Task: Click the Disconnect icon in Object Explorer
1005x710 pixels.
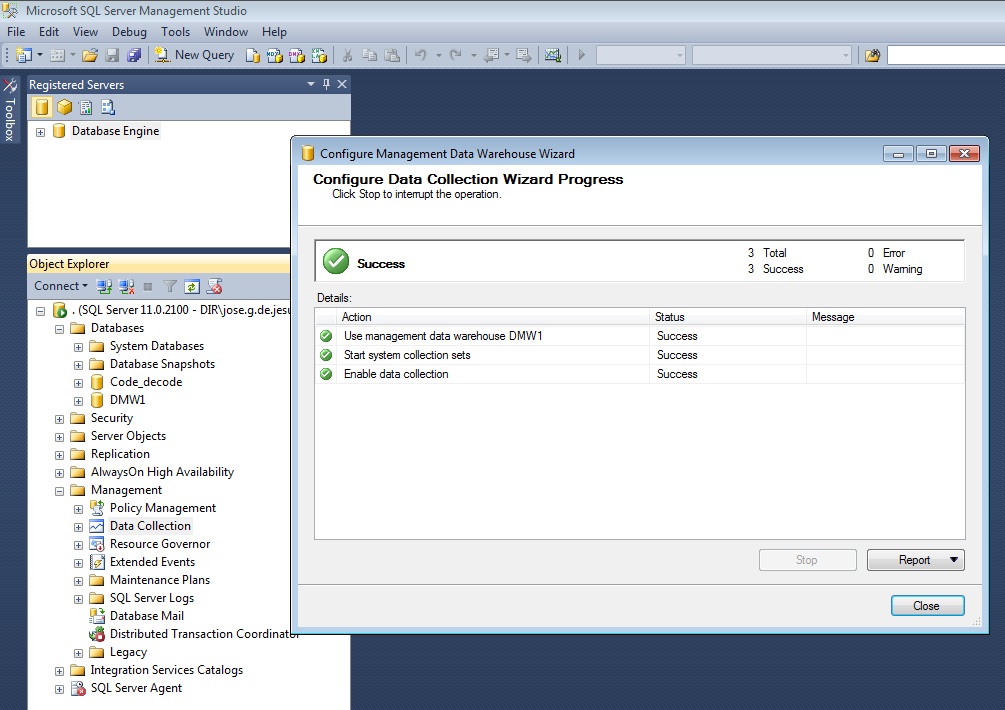Action: [x=126, y=286]
